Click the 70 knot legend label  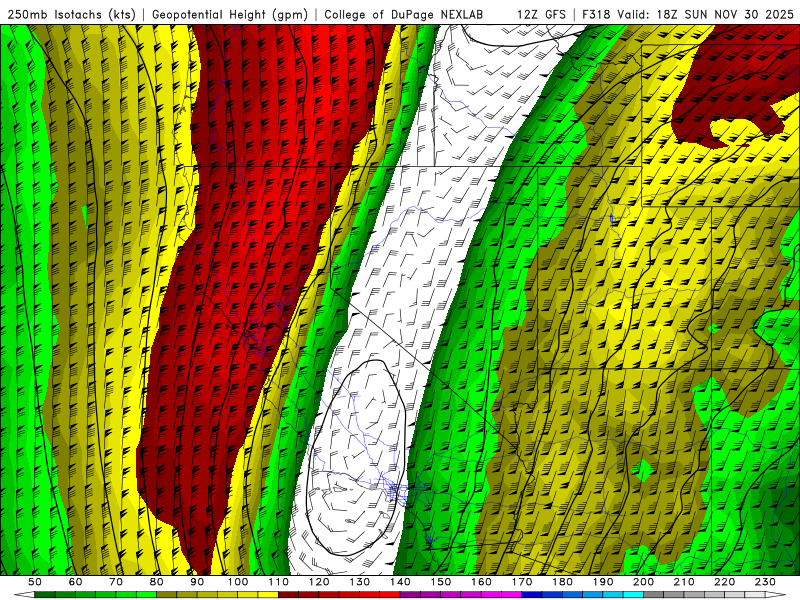(116, 582)
